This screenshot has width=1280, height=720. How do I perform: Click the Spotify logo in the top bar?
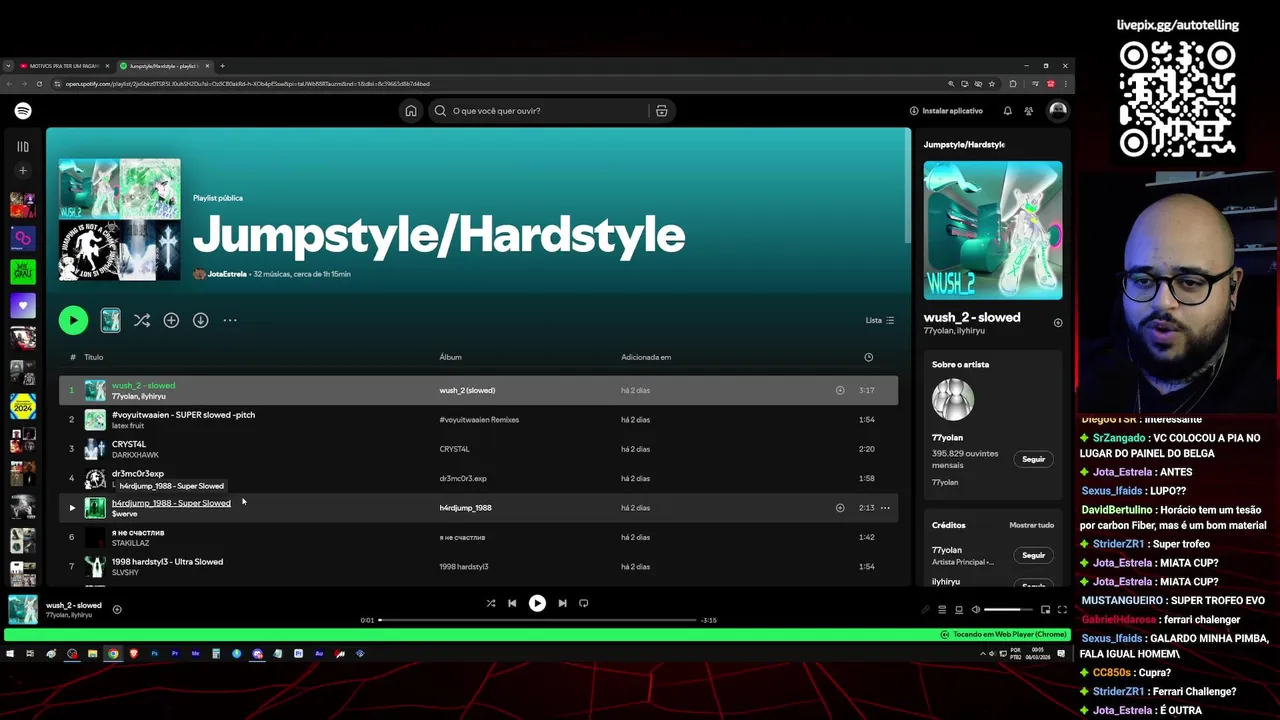(x=23, y=111)
